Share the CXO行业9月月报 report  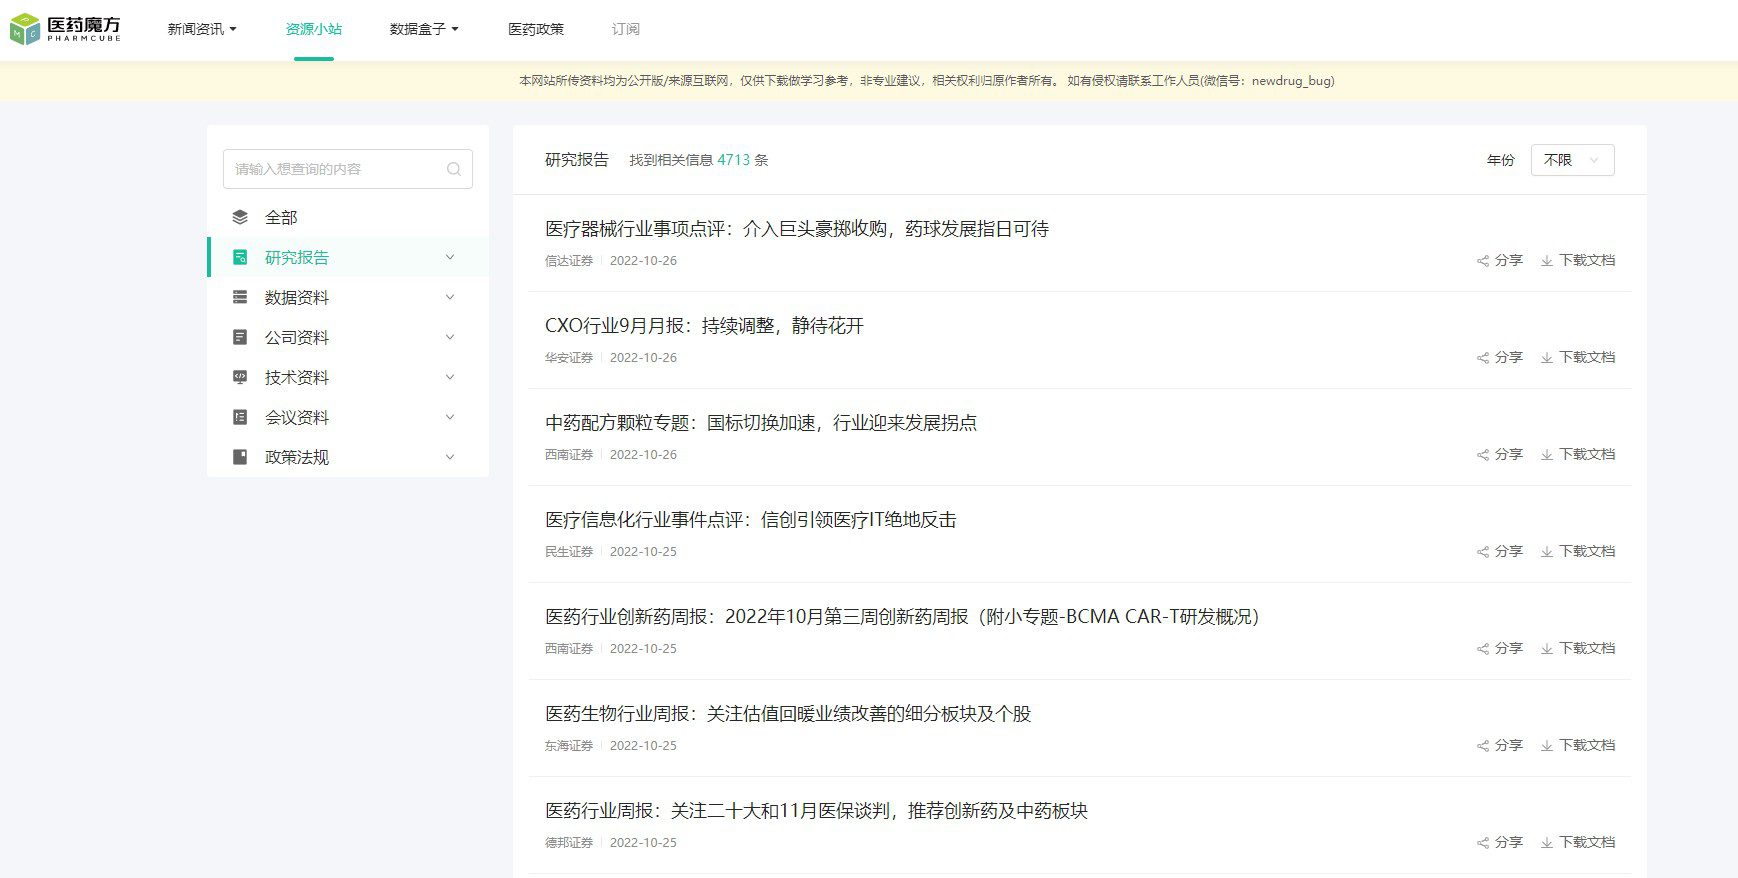(1500, 357)
